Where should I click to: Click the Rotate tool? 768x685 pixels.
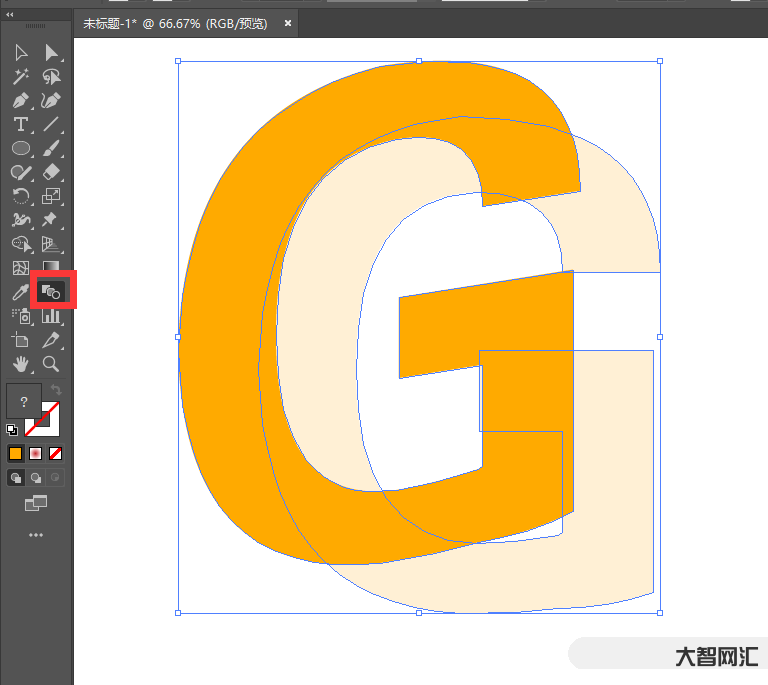pyautogui.click(x=21, y=197)
